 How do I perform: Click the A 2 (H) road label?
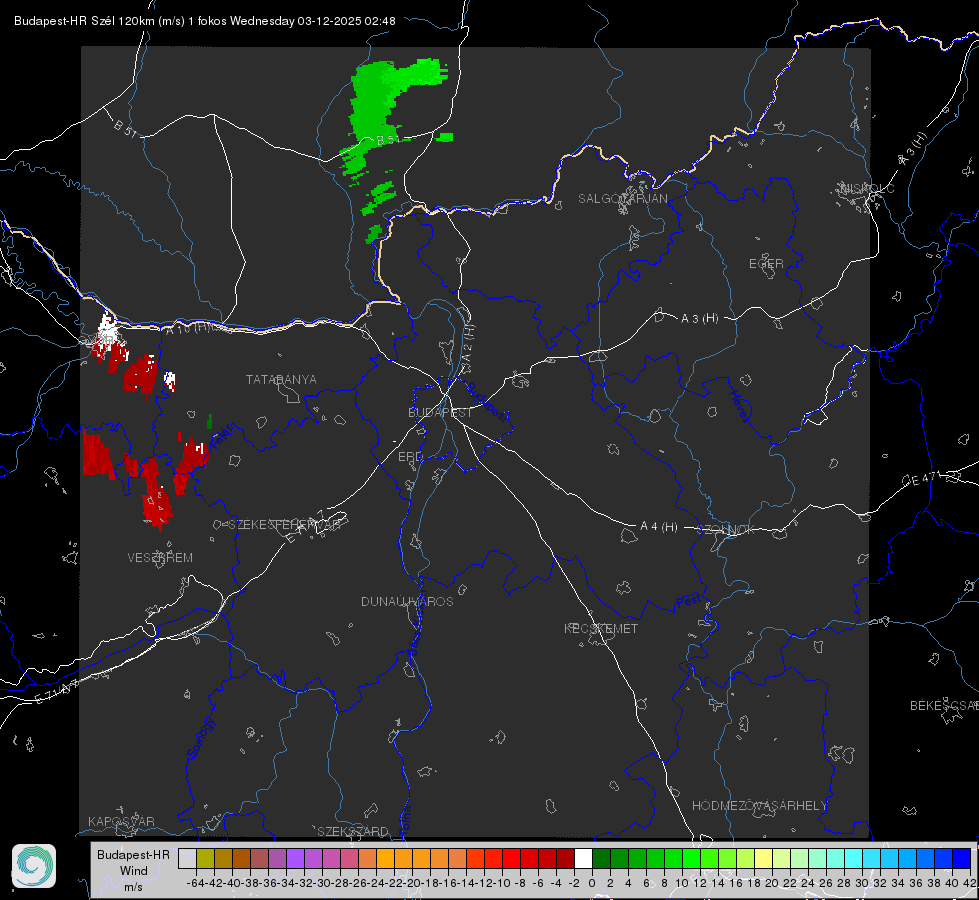(468, 342)
